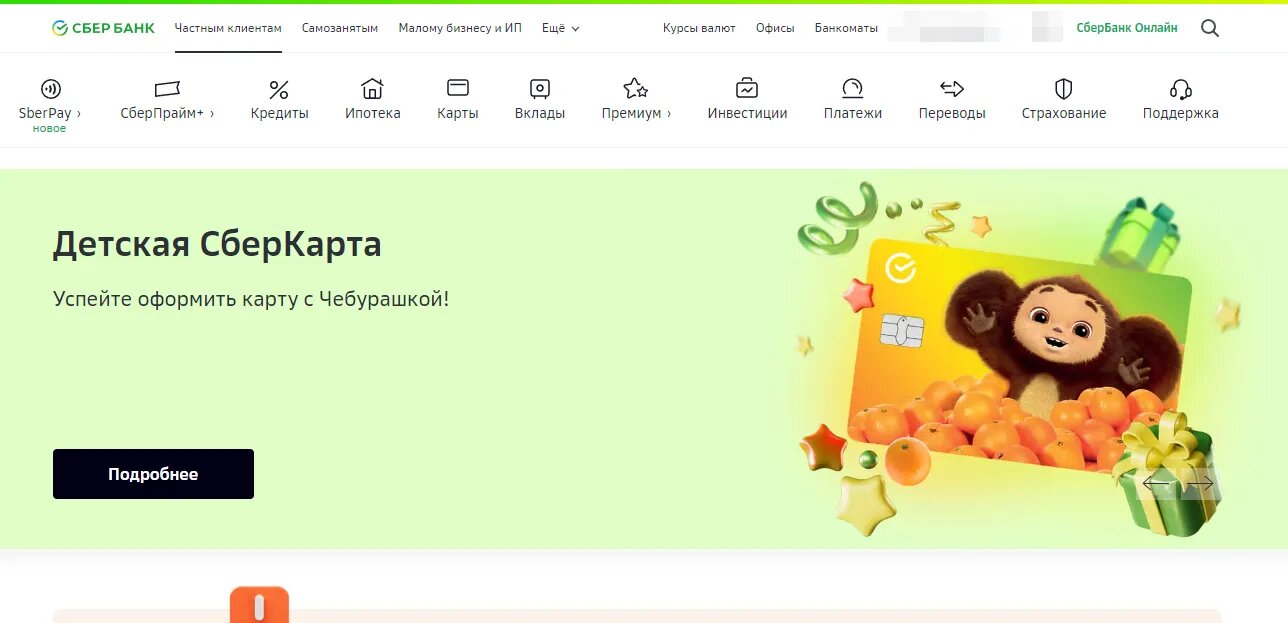The height and width of the screenshot is (623, 1288).
Task: Click 'Успейте оформить карту с Чебурашкой!' text
Action: click(x=251, y=298)
